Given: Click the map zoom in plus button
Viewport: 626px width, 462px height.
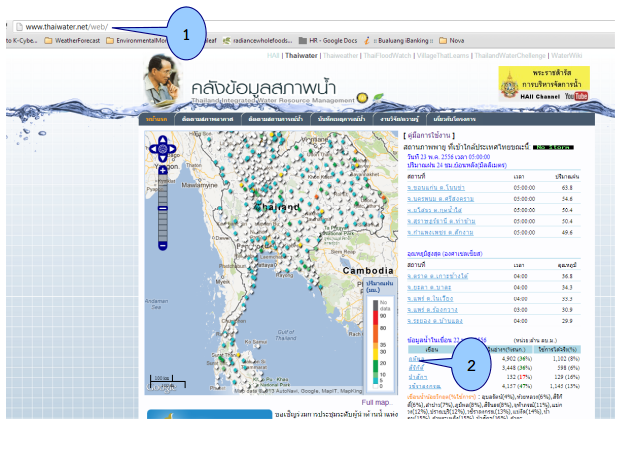Looking at the screenshot, I should pos(163,171).
